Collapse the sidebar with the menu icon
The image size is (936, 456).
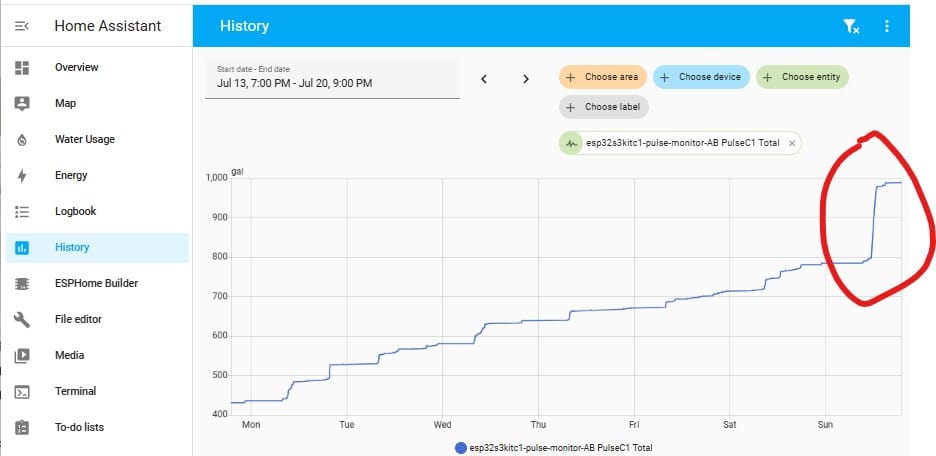(x=22, y=26)
